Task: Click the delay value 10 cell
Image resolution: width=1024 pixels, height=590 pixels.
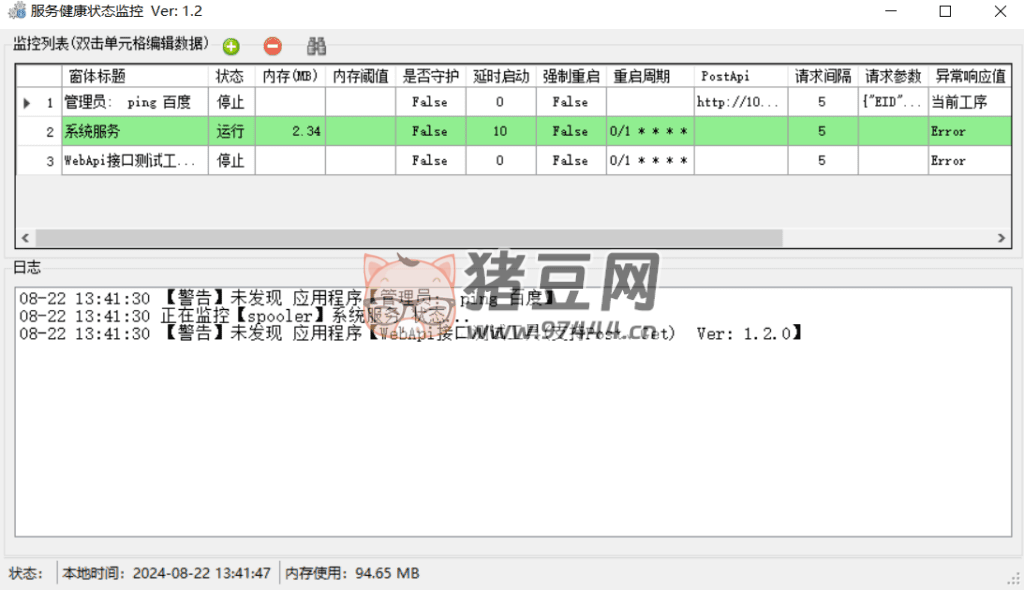Action: 501,131
